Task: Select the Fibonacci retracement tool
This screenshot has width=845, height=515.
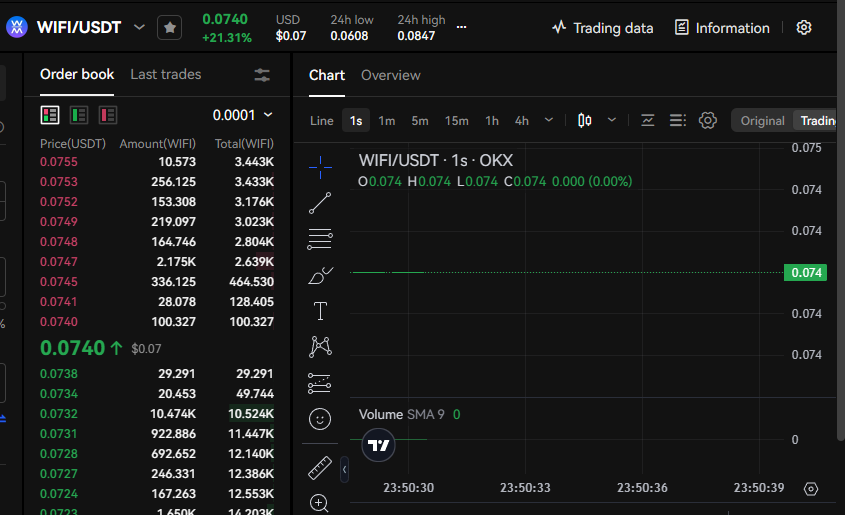Action: (320, 239)
